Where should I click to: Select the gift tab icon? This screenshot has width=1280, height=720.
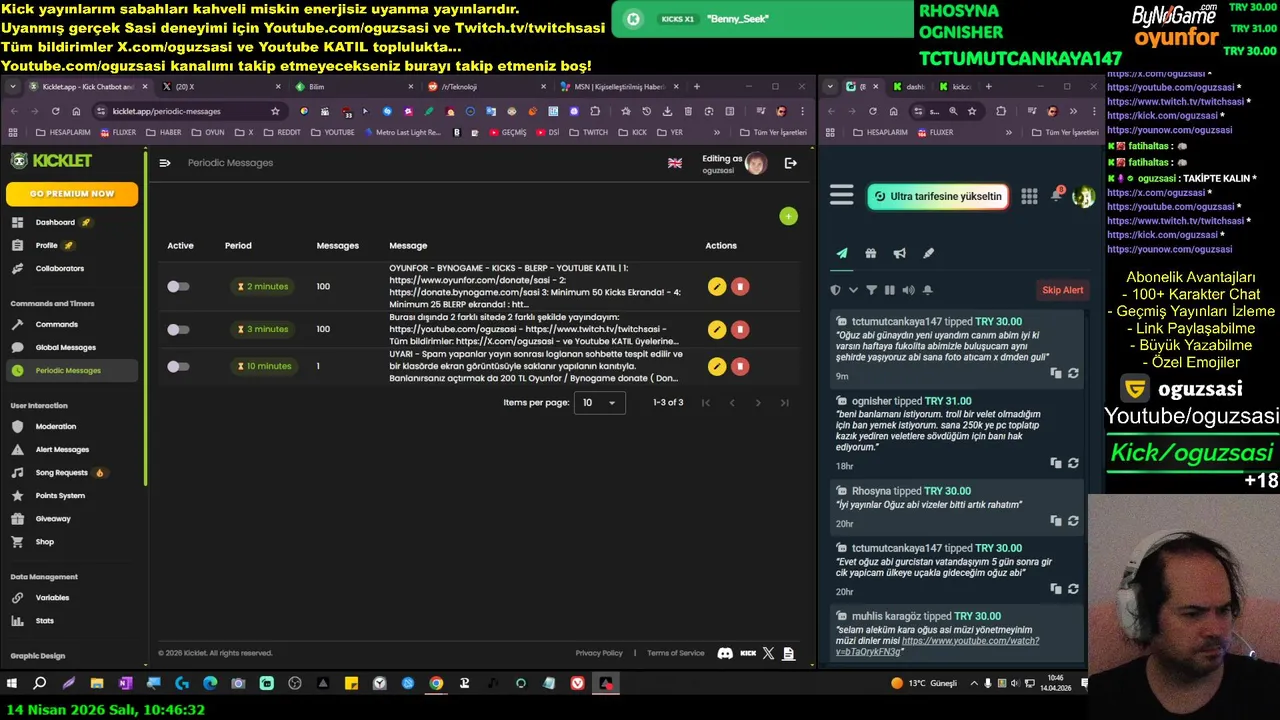click(x=871, y=253)
